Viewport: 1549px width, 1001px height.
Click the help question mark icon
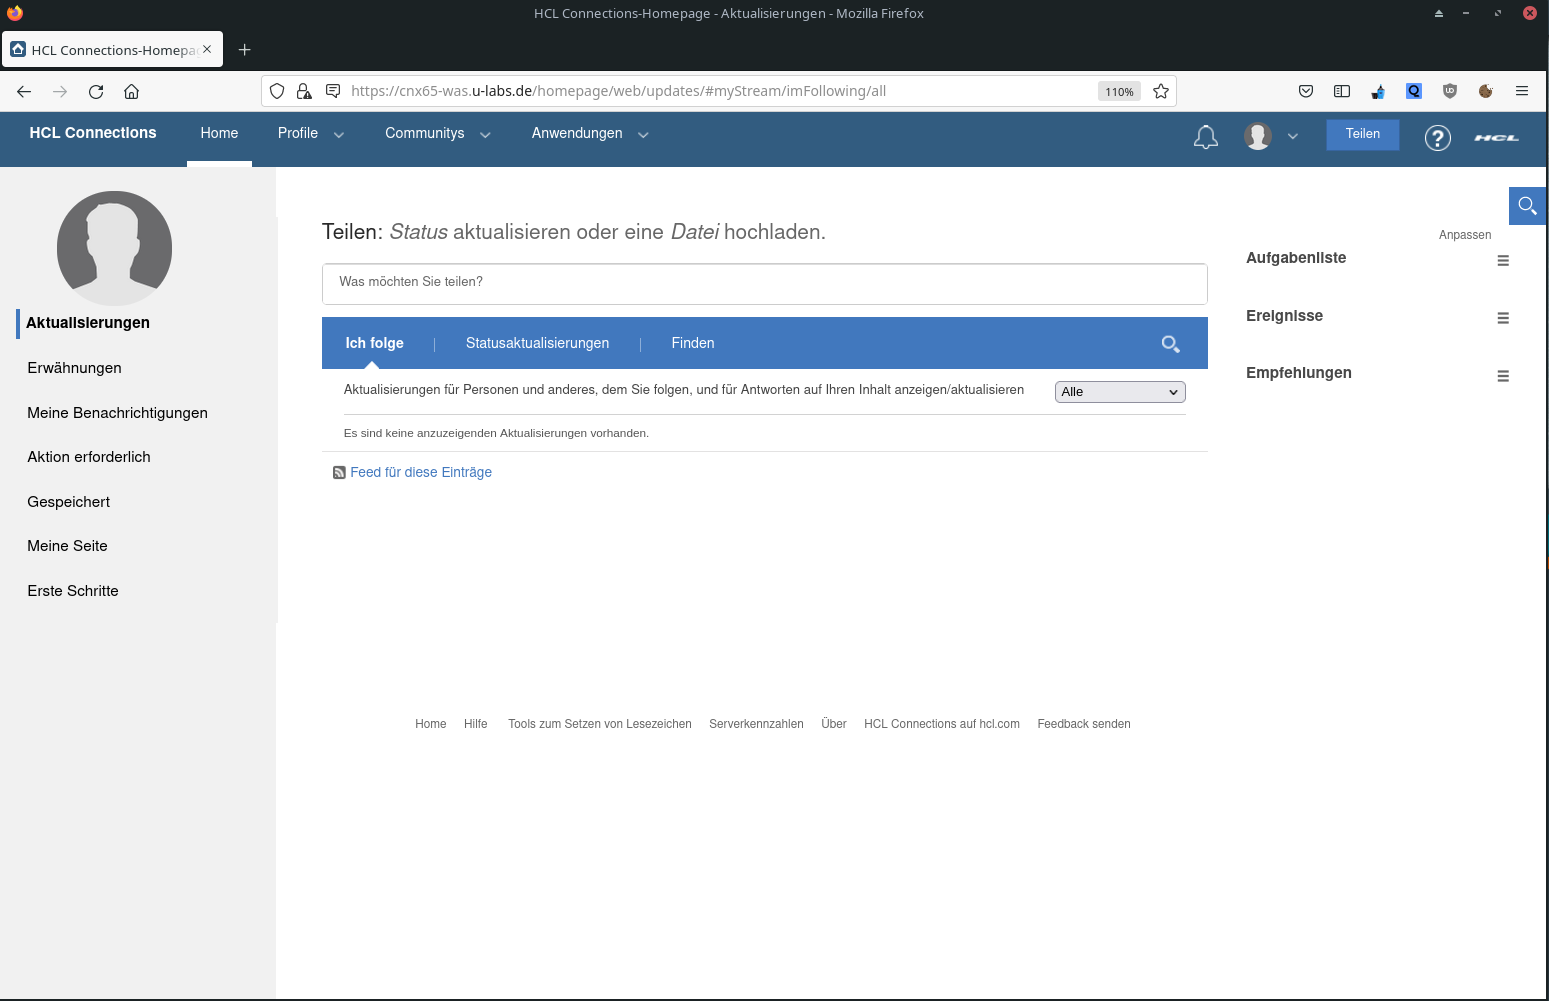coord(1437,138)
